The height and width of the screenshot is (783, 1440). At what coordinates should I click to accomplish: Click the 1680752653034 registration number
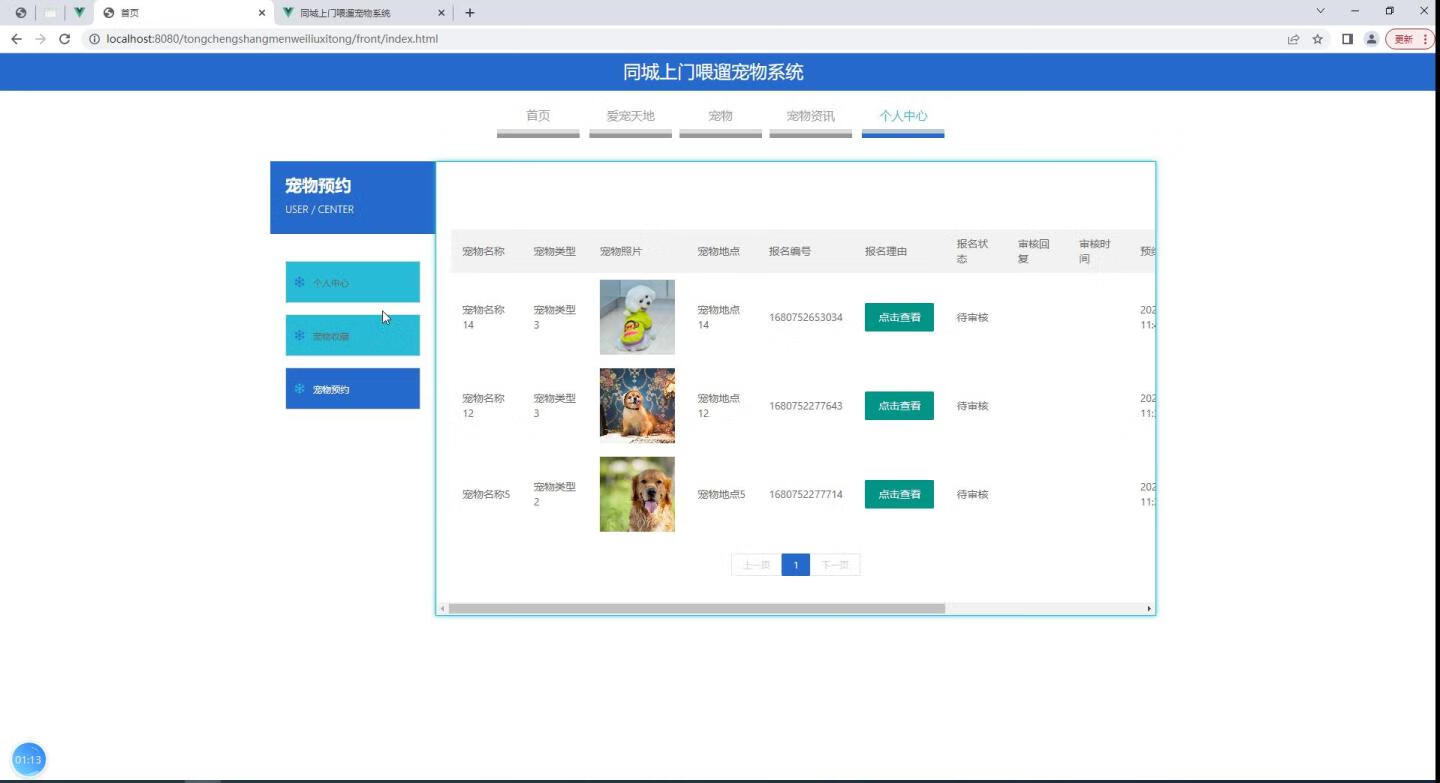[x=806, y=317]
